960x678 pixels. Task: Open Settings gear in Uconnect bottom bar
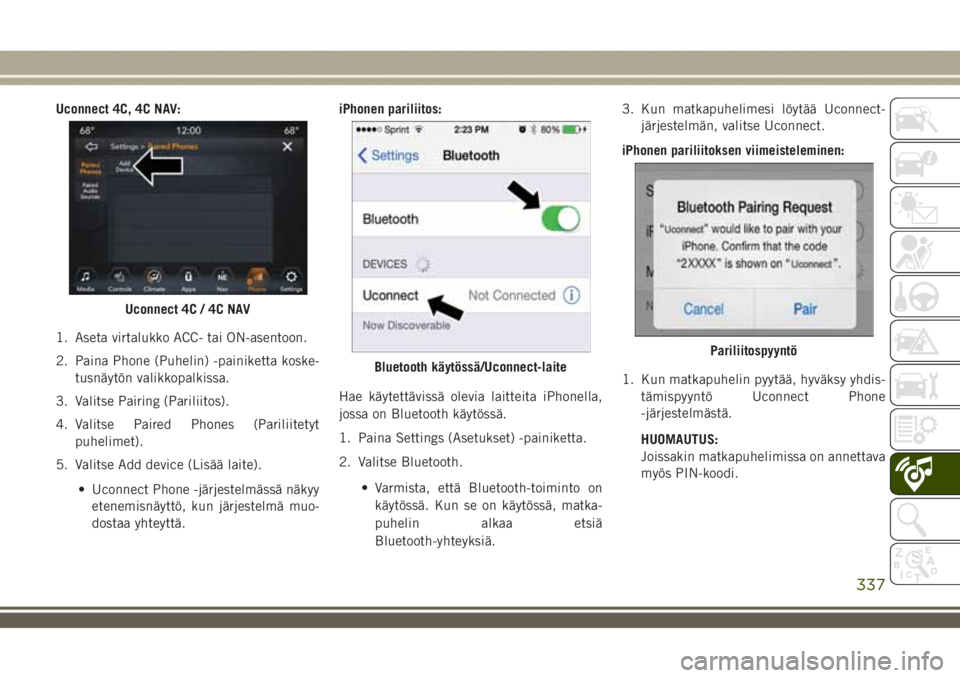click(x=291, y=281)
